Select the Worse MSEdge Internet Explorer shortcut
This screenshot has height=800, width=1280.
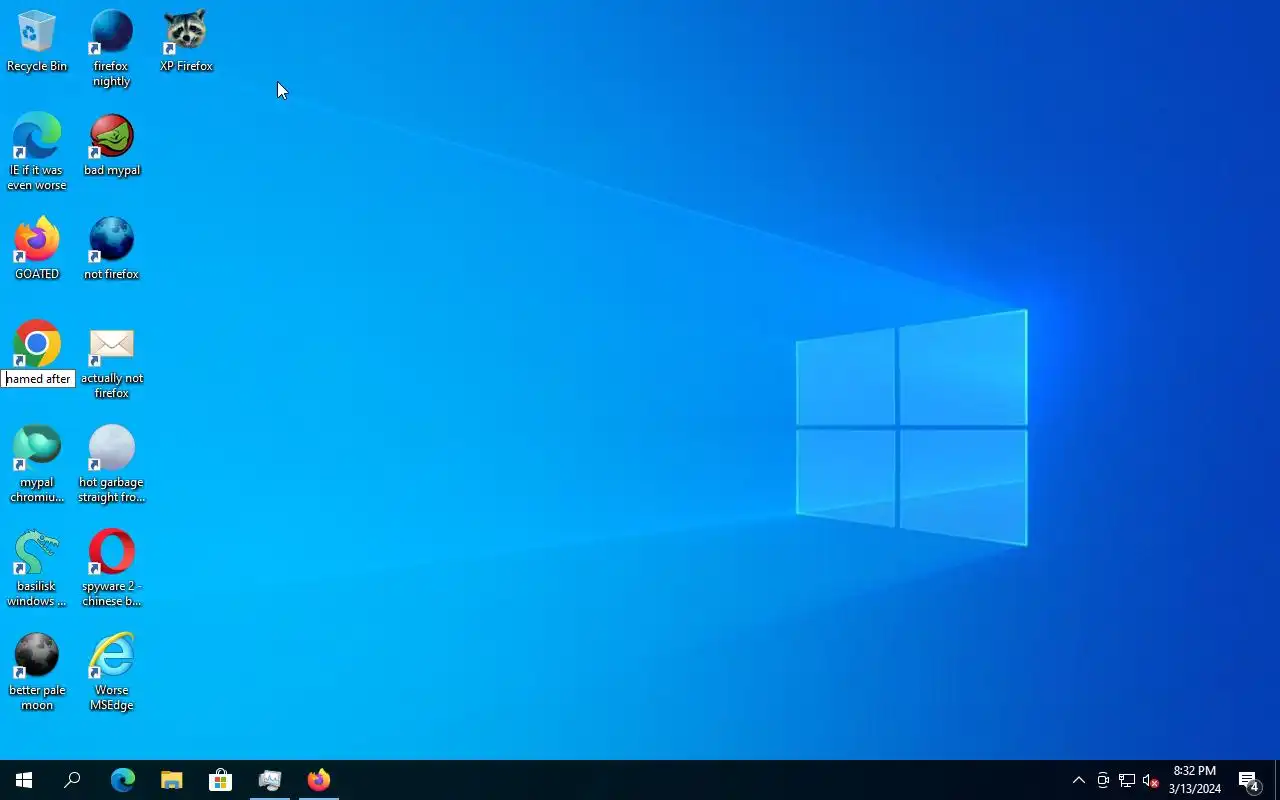[111, 672]
